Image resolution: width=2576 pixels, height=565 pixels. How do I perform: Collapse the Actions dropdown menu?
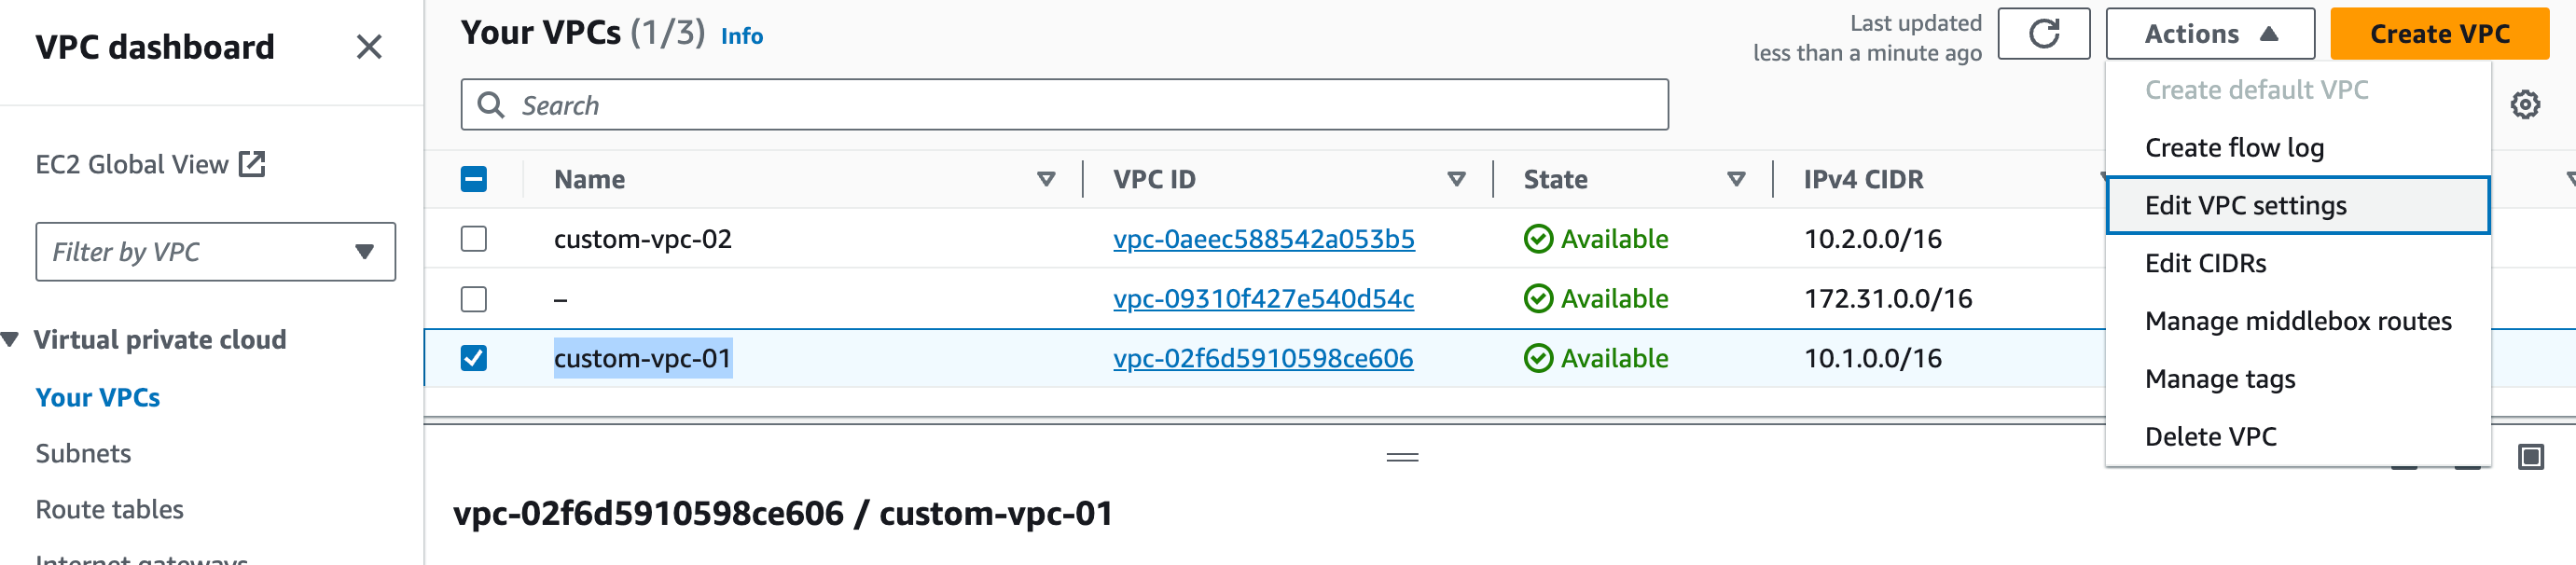(x=2210, y=34)
